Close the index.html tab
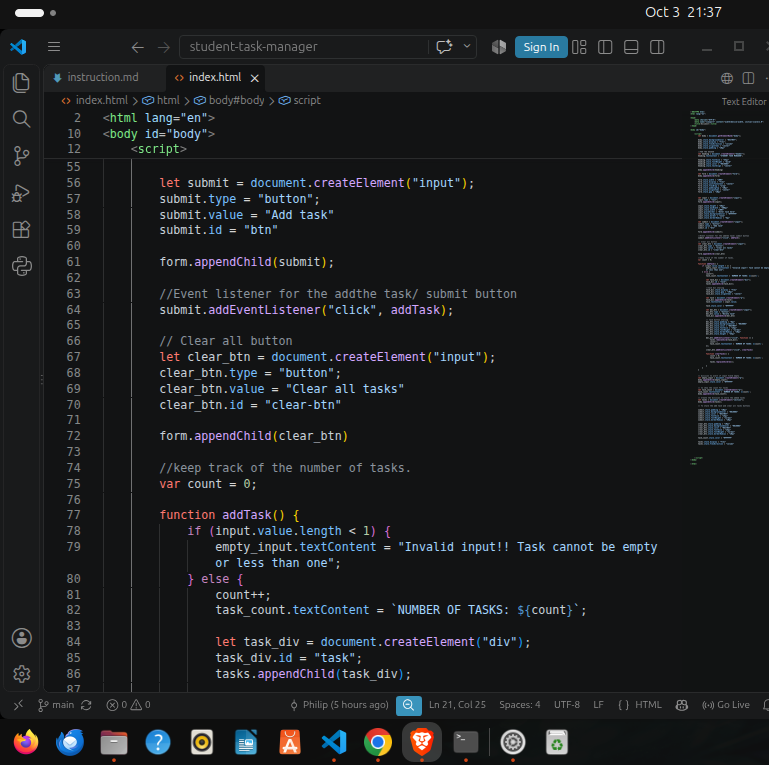 pyautogui.click(x=255, y=78)
